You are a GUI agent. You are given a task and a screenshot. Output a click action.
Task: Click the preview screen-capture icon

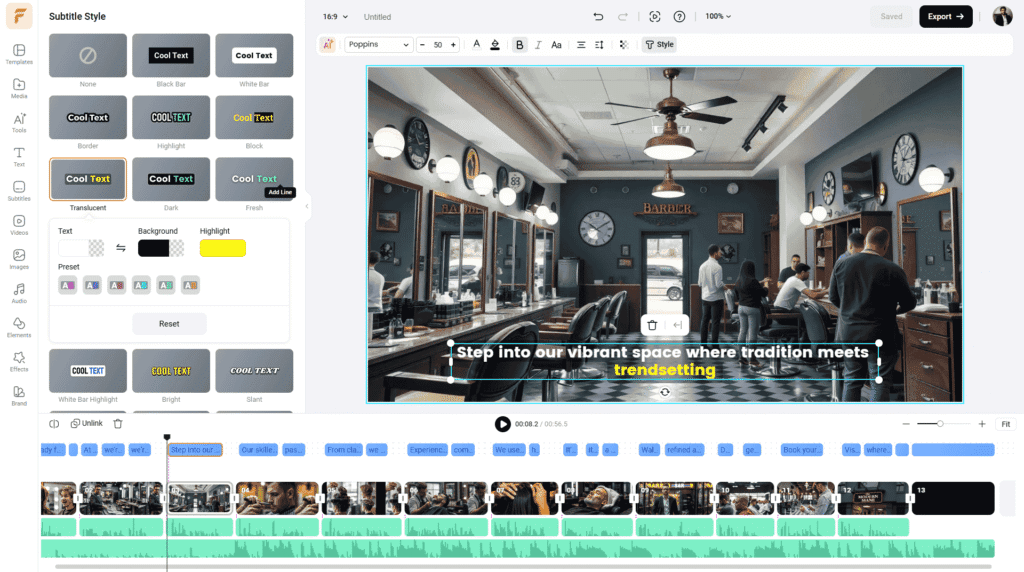654,16
